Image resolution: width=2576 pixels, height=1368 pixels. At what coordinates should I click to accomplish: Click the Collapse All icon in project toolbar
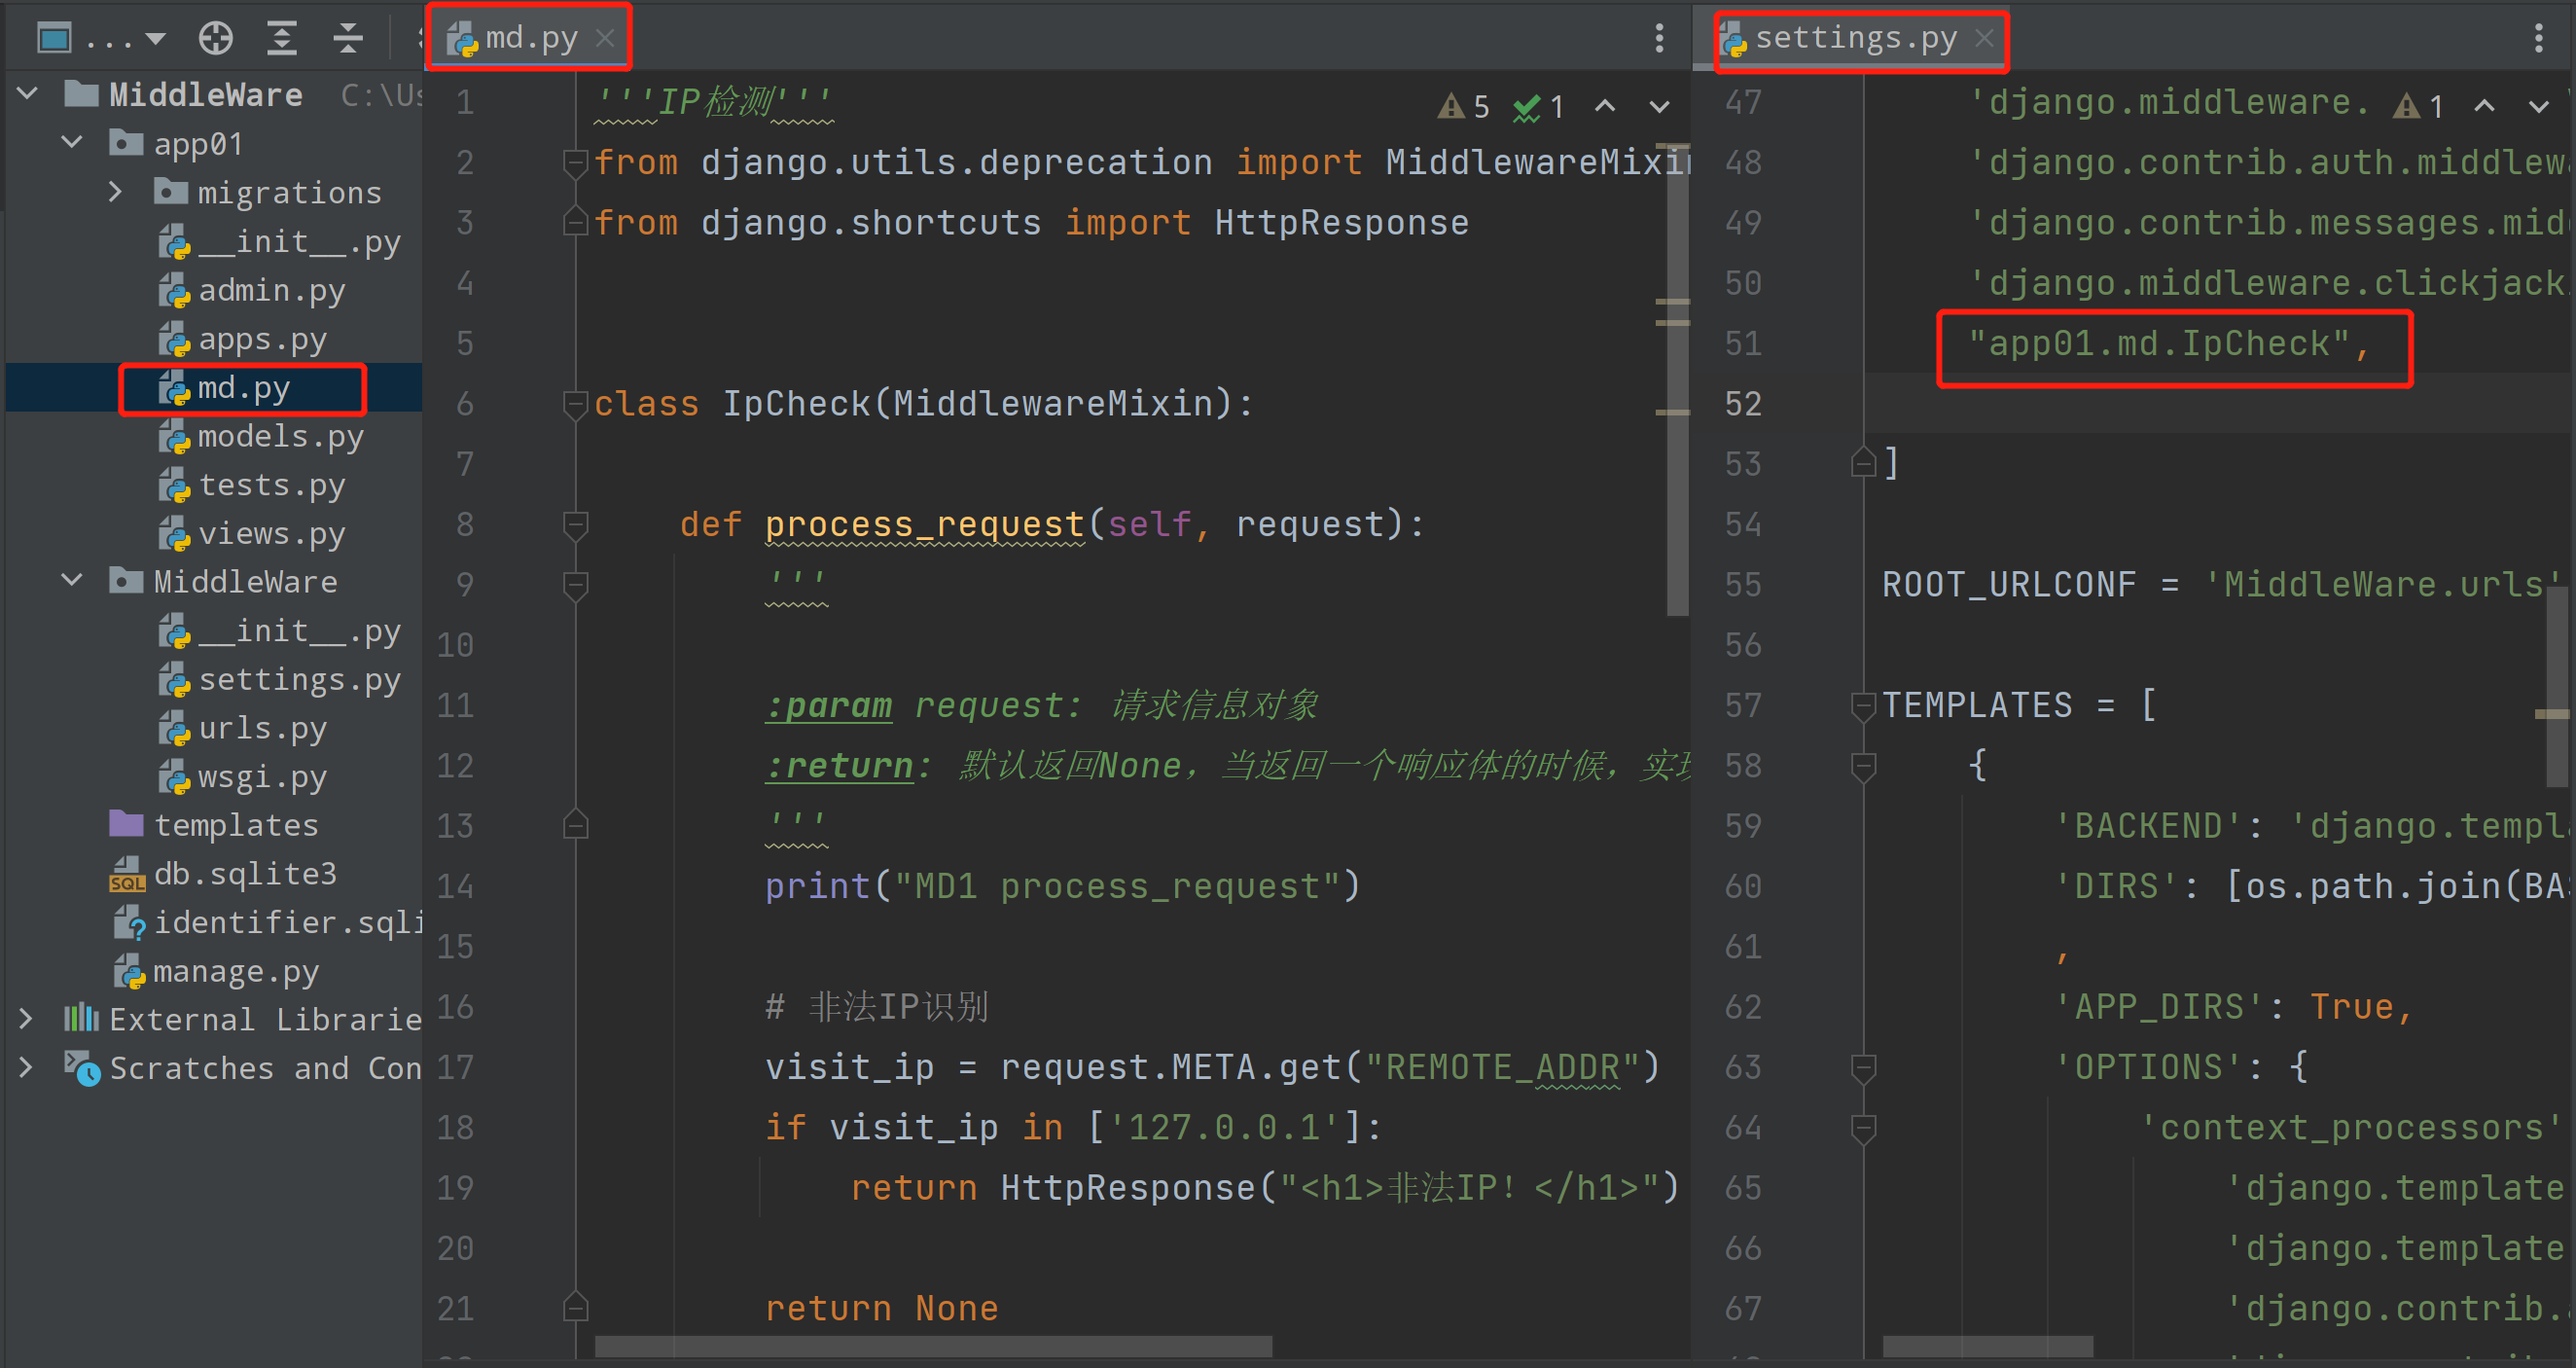pos(347,39)
